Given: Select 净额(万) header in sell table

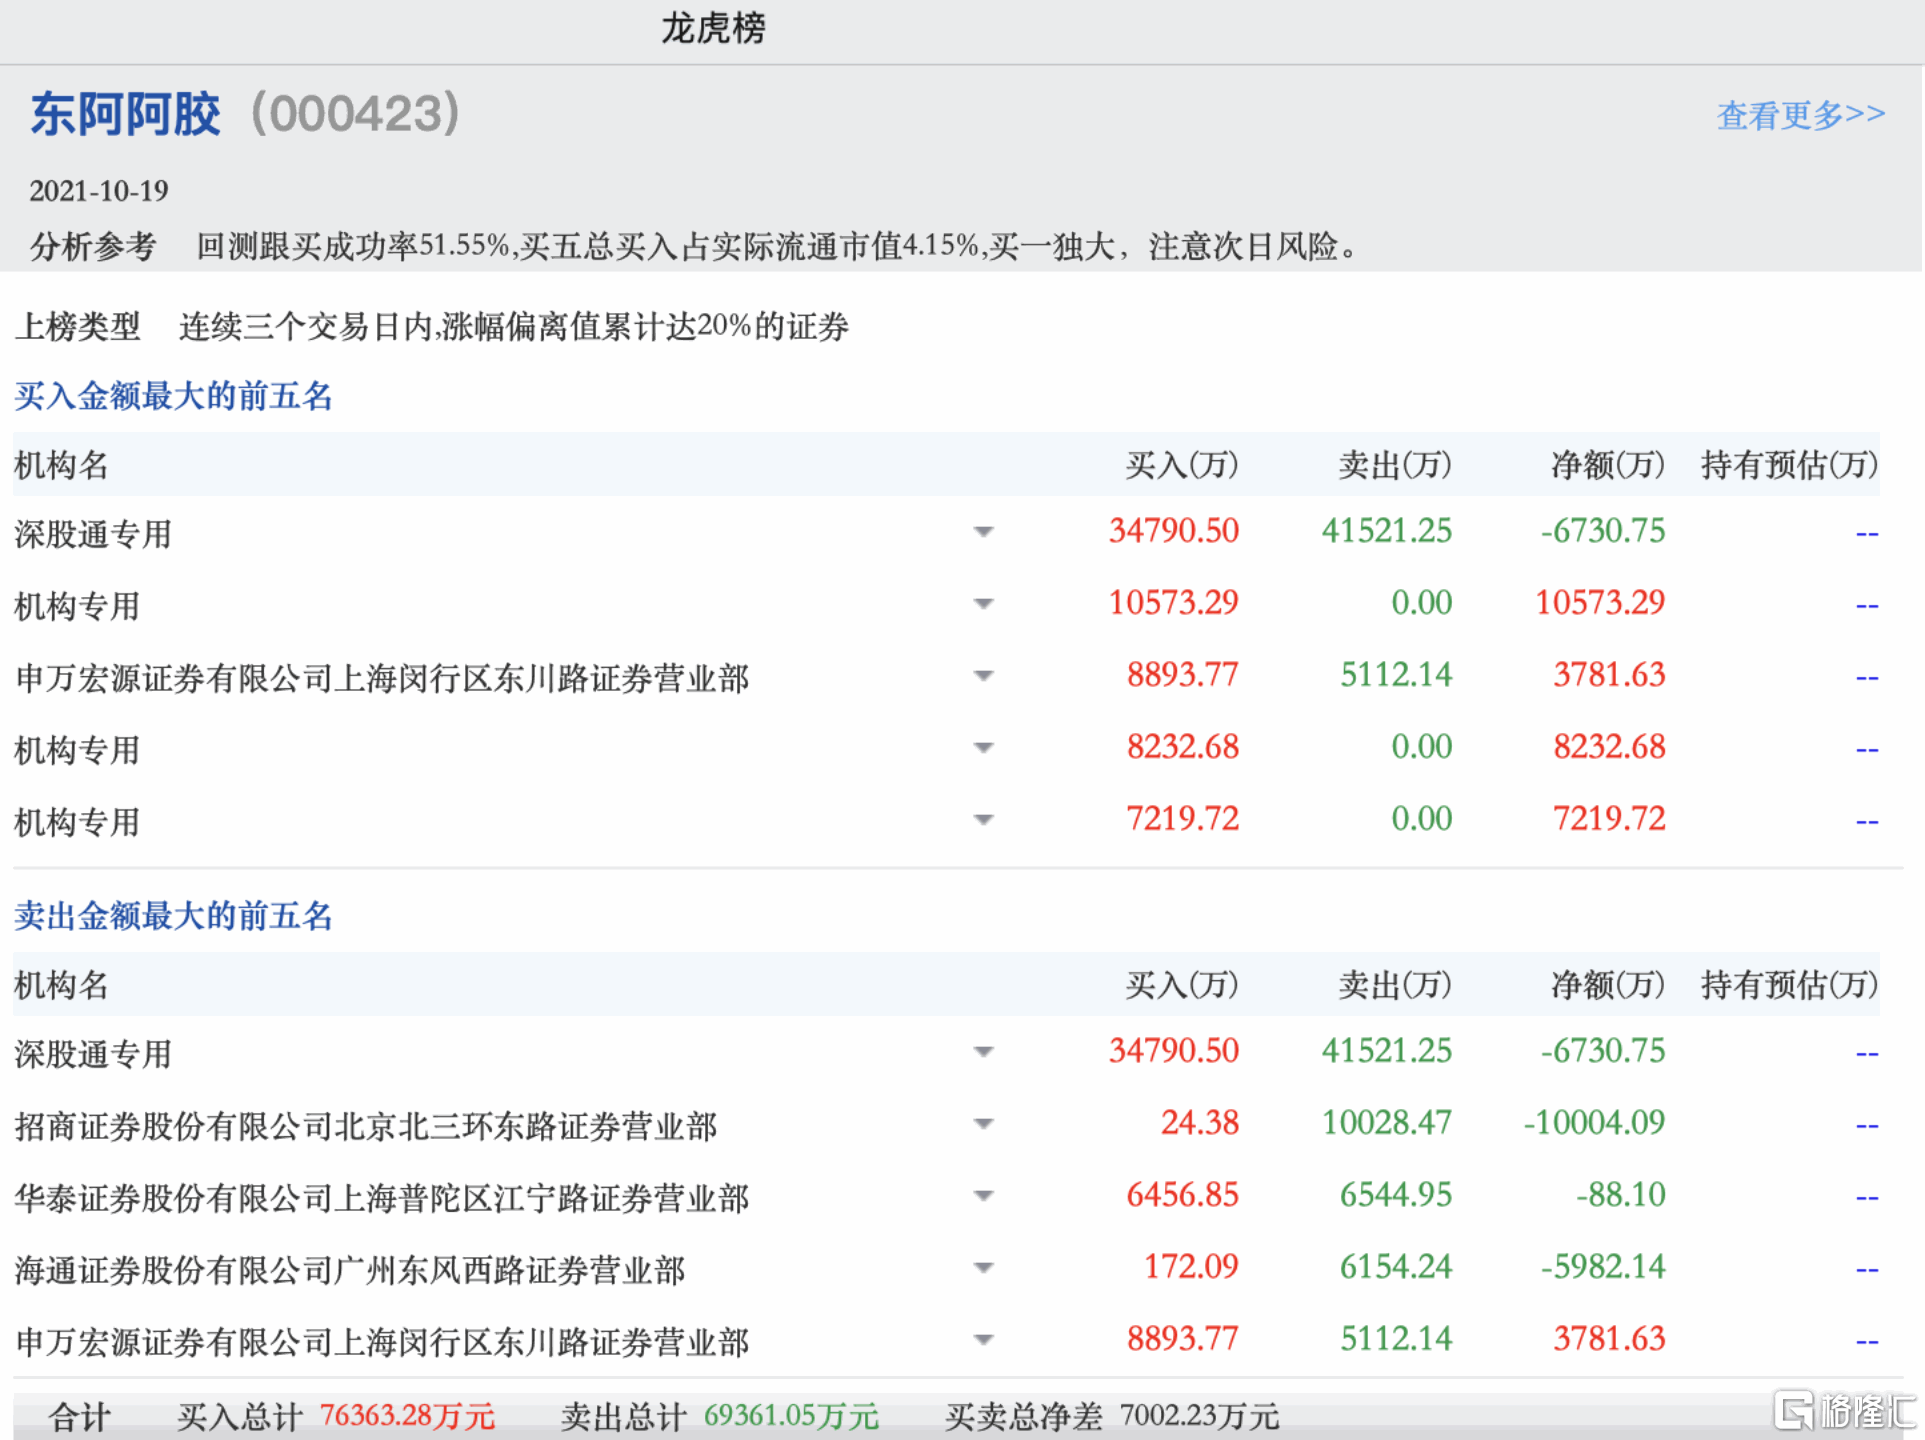Looking at the screenshot, I should [x=1608, y=985].
